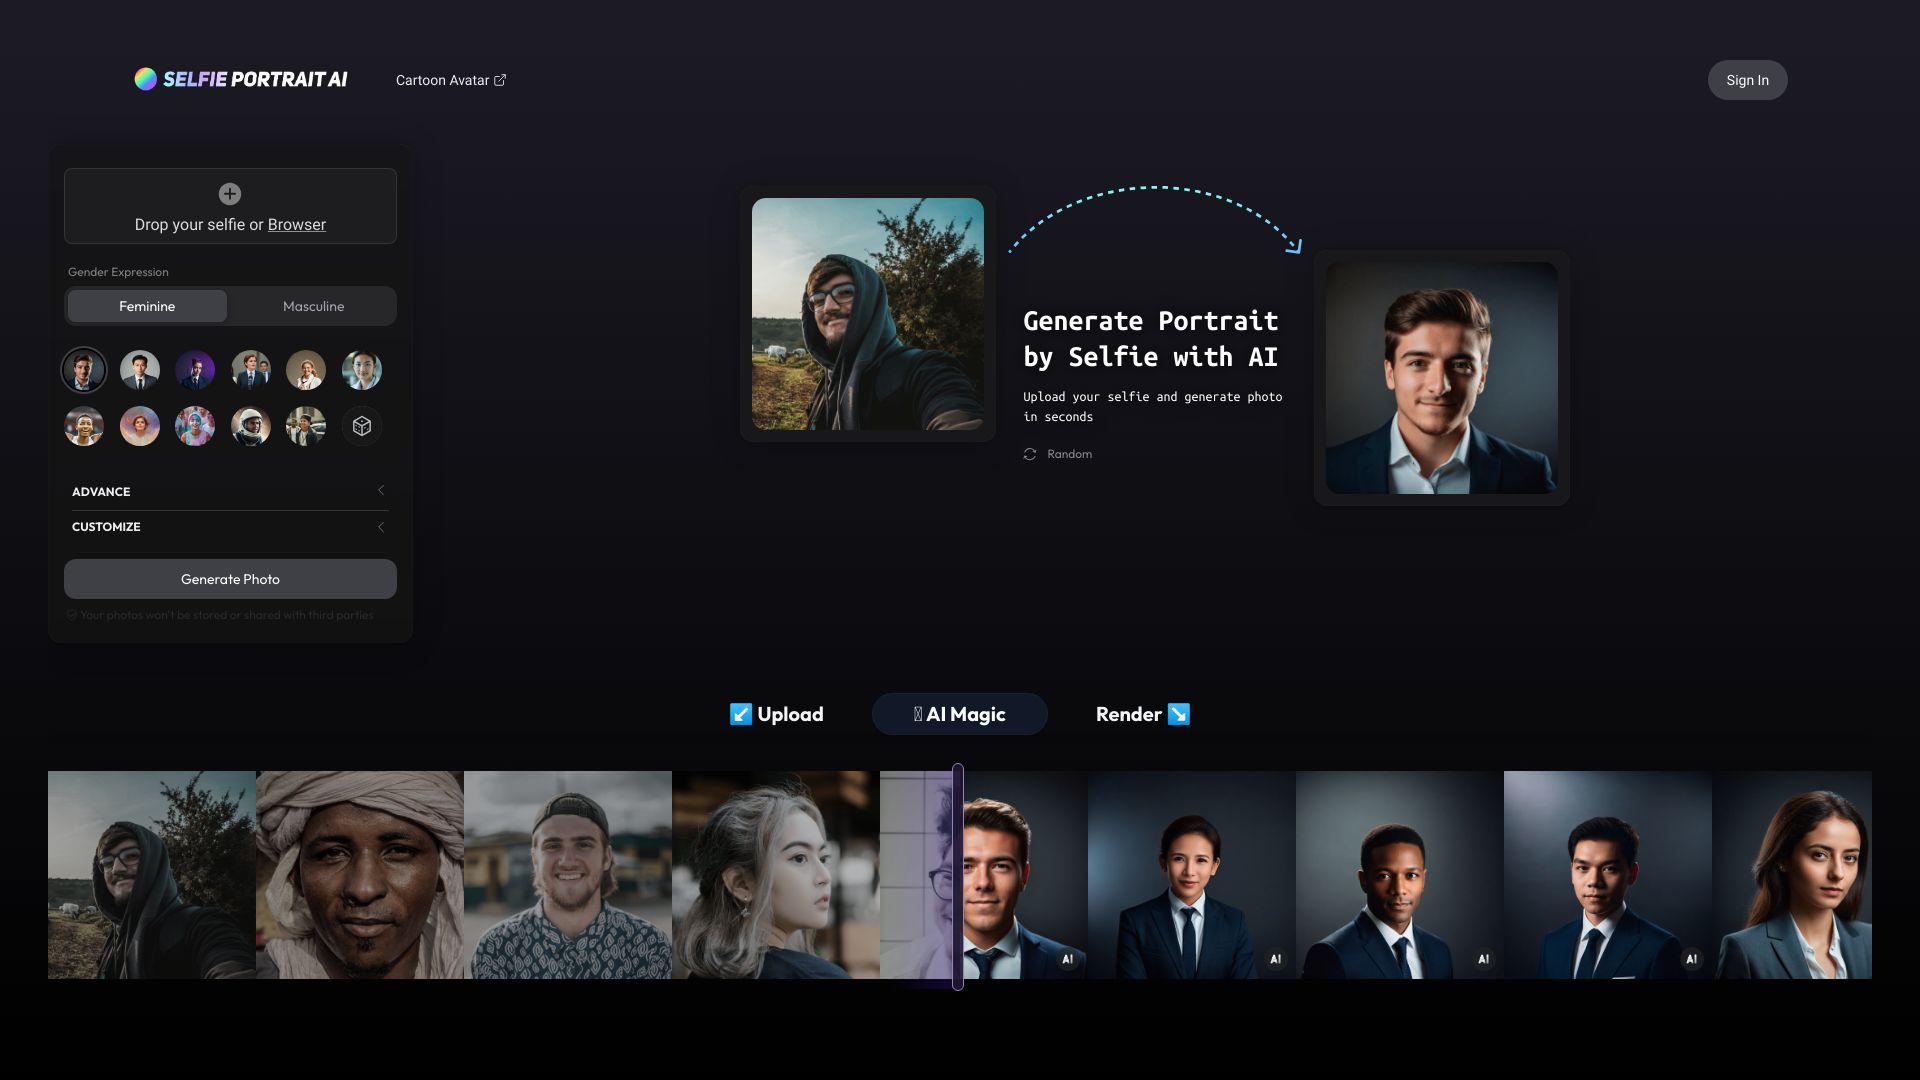Click the Sign In button
This screenshot has height=1080, width=1920.
pyautogui.click(x=1746, y=79)
